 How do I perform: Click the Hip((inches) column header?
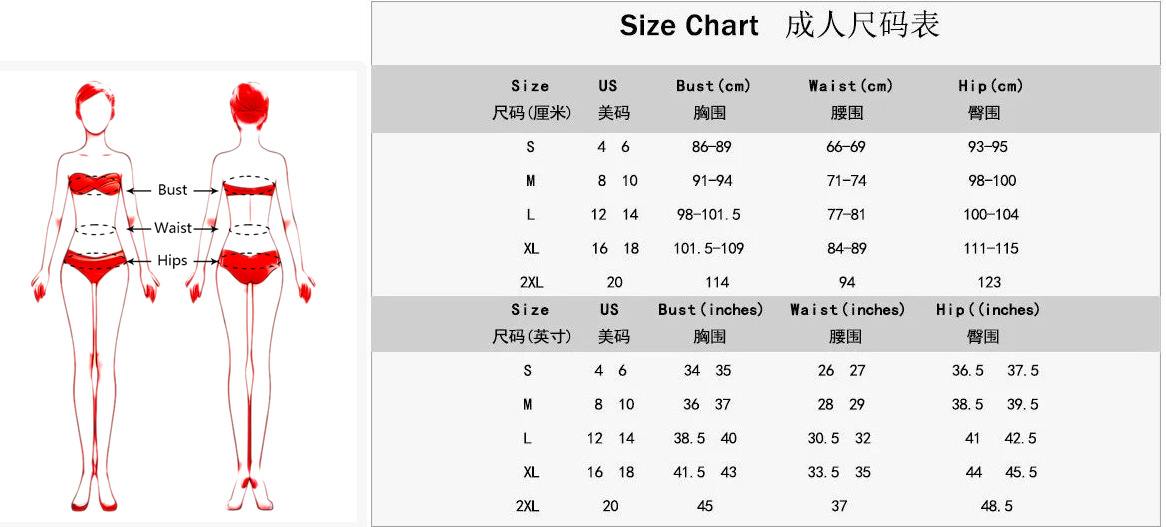988,310
